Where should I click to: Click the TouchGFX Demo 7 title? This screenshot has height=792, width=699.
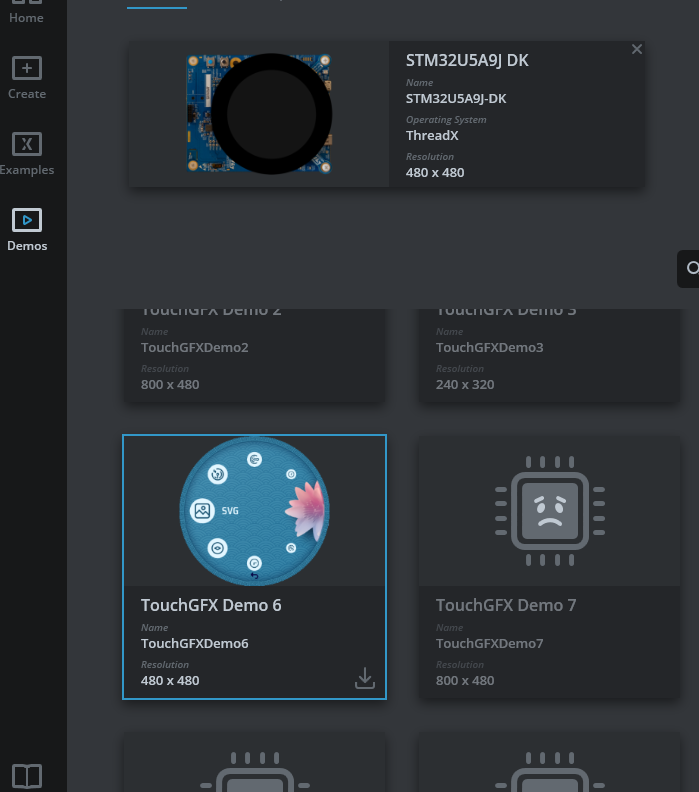tap(506, 605)
